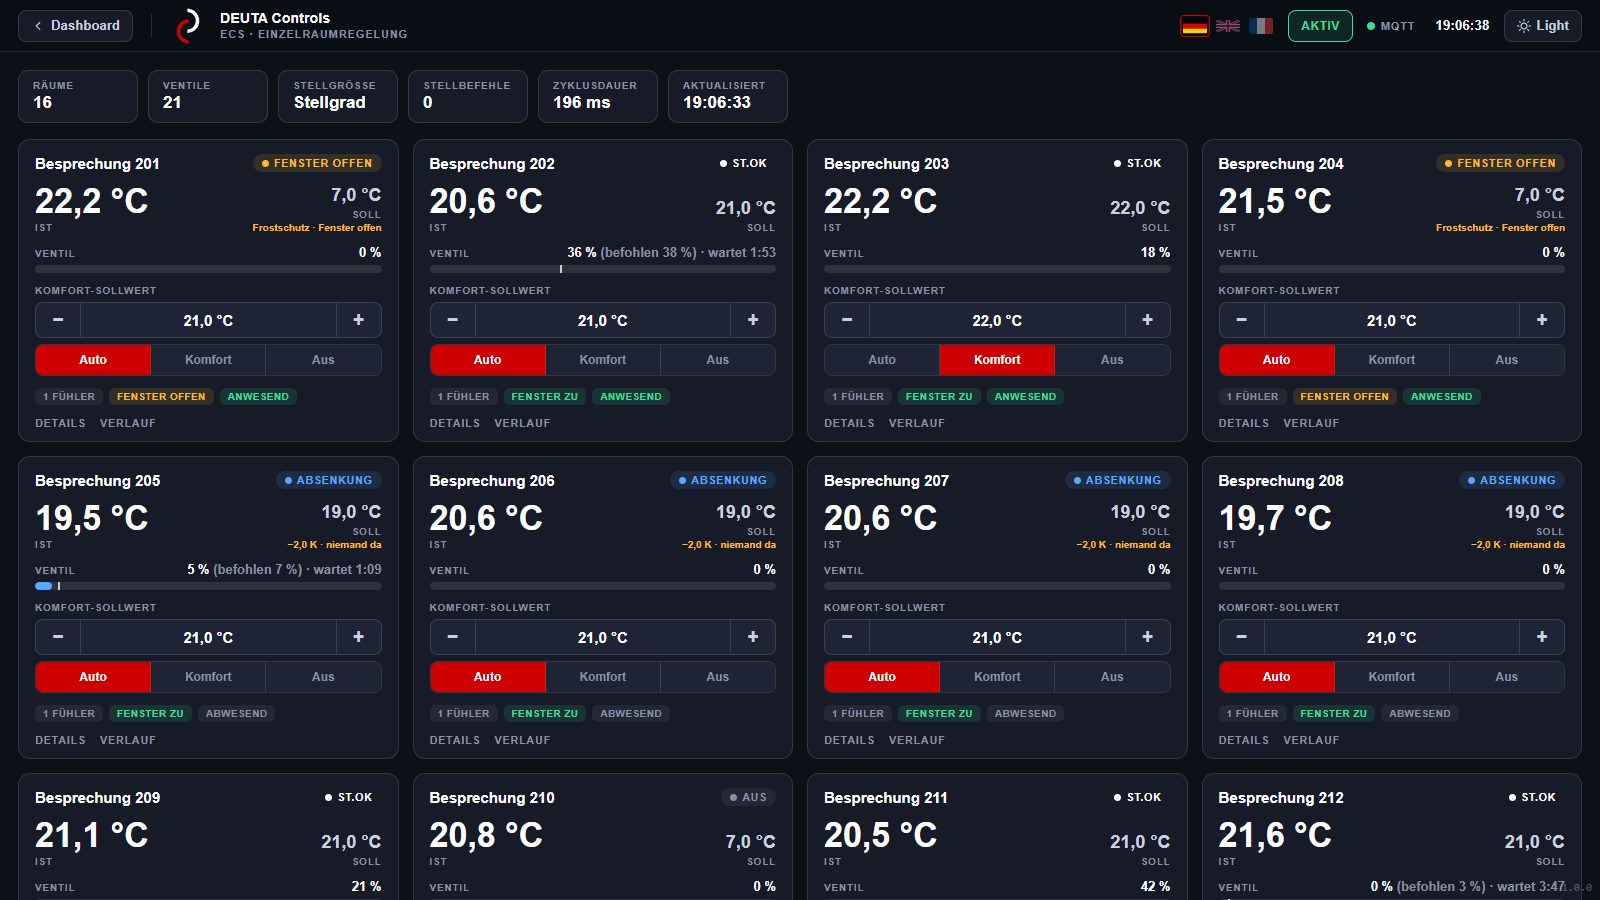
Task: Open Details for Besprechung 206
Action: click(x=455, y=740)
